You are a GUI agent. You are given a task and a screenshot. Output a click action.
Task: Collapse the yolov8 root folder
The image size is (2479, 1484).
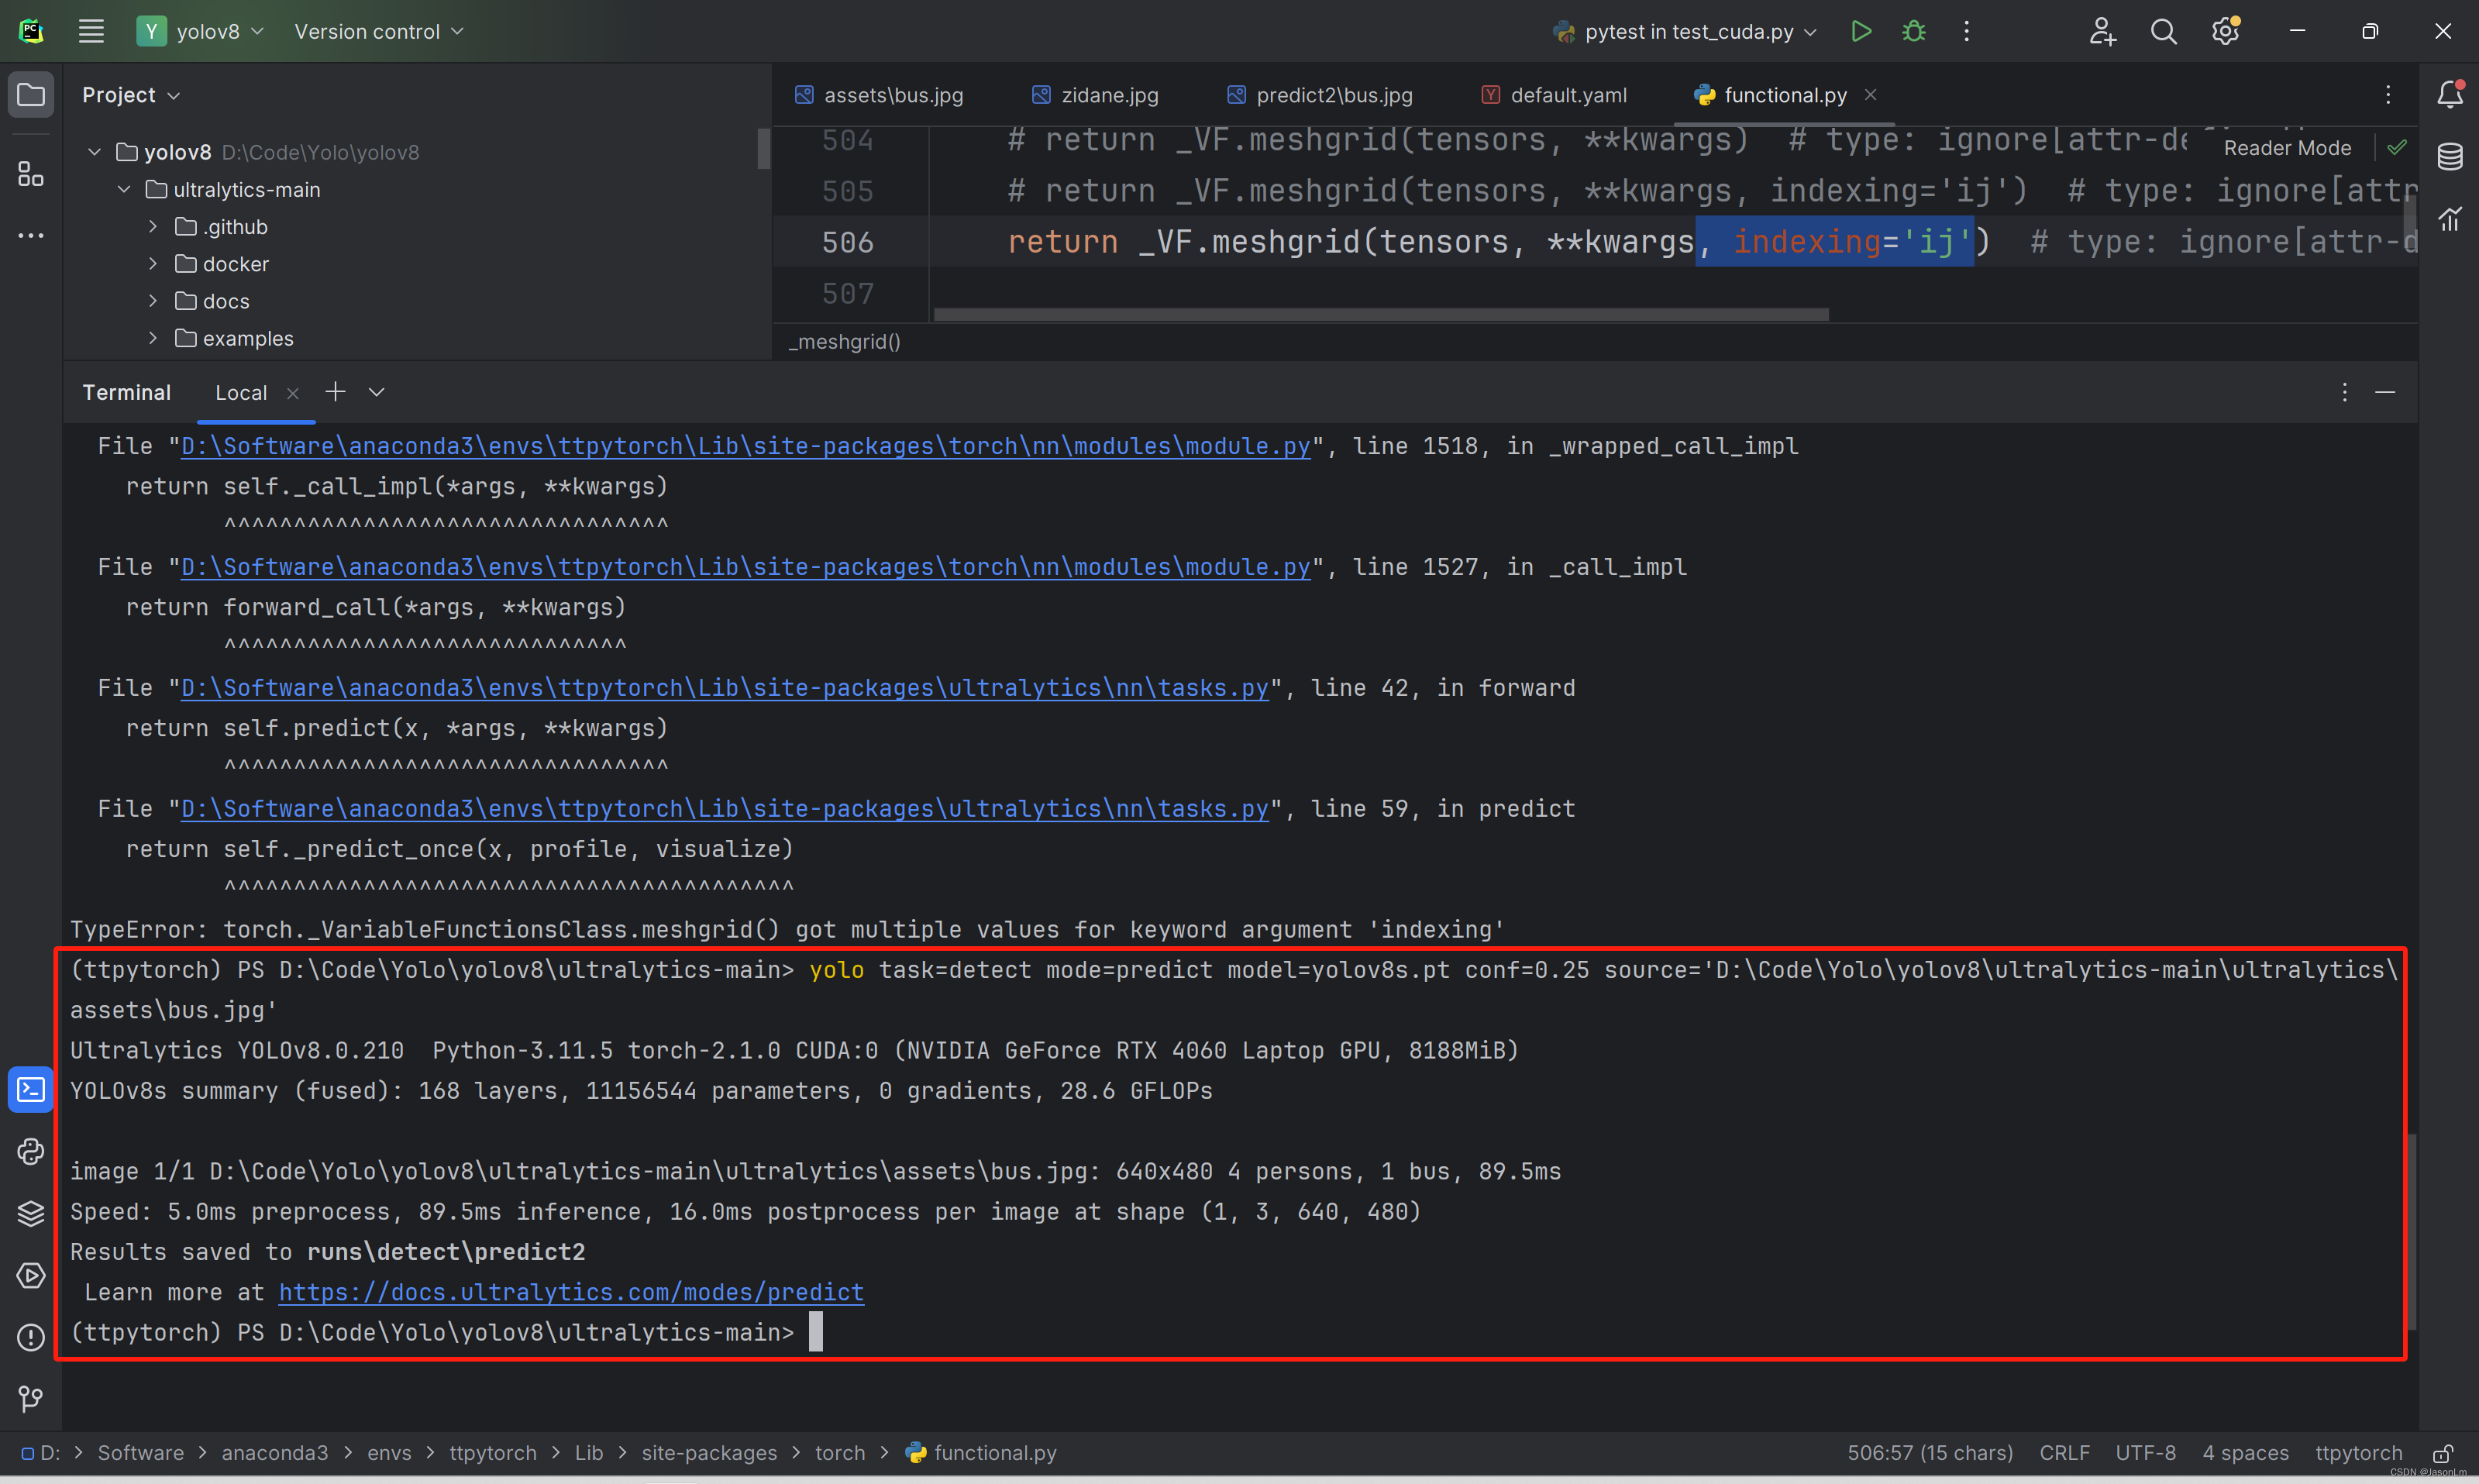pyautogui.click(x=94, y=152)
